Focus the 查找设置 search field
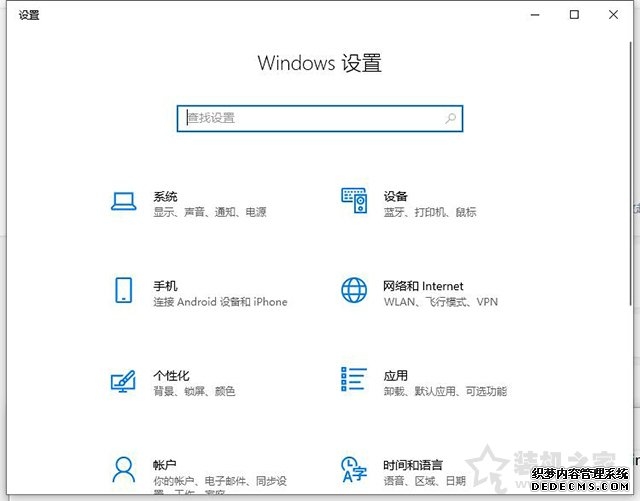This screenshot has width=640, height=501. tap(320, 118)
